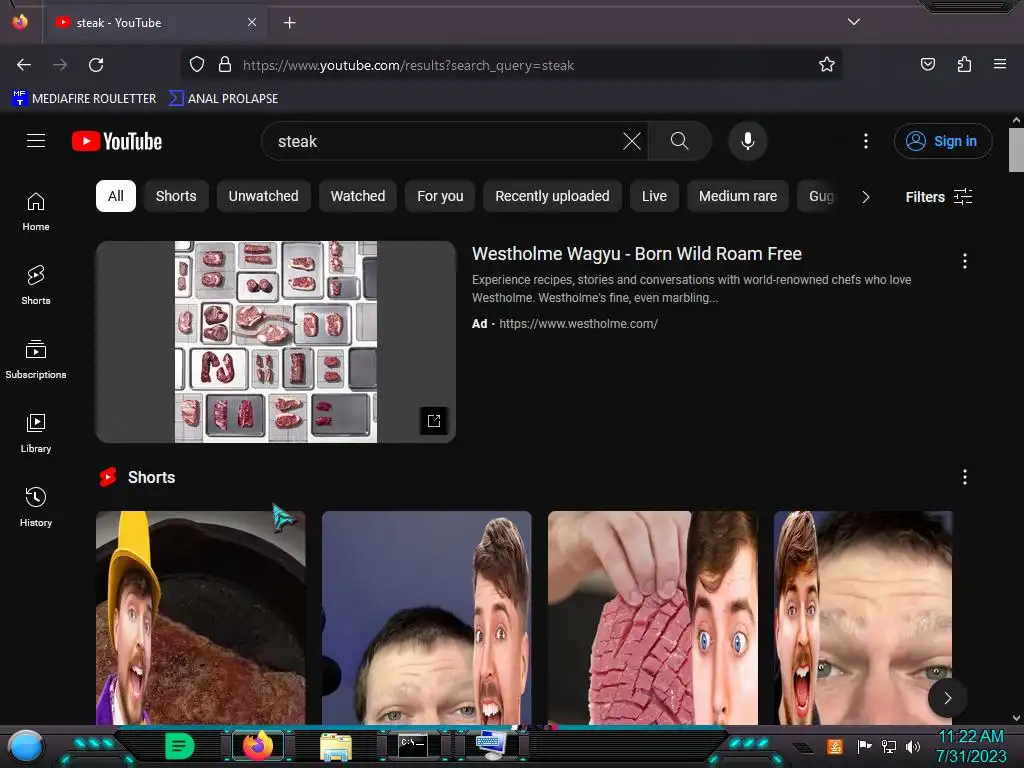Image resolution: width=1024 pixels, height=768 pixels.
Task: Open a new browser tab
Action: click(x=289, y=23)
